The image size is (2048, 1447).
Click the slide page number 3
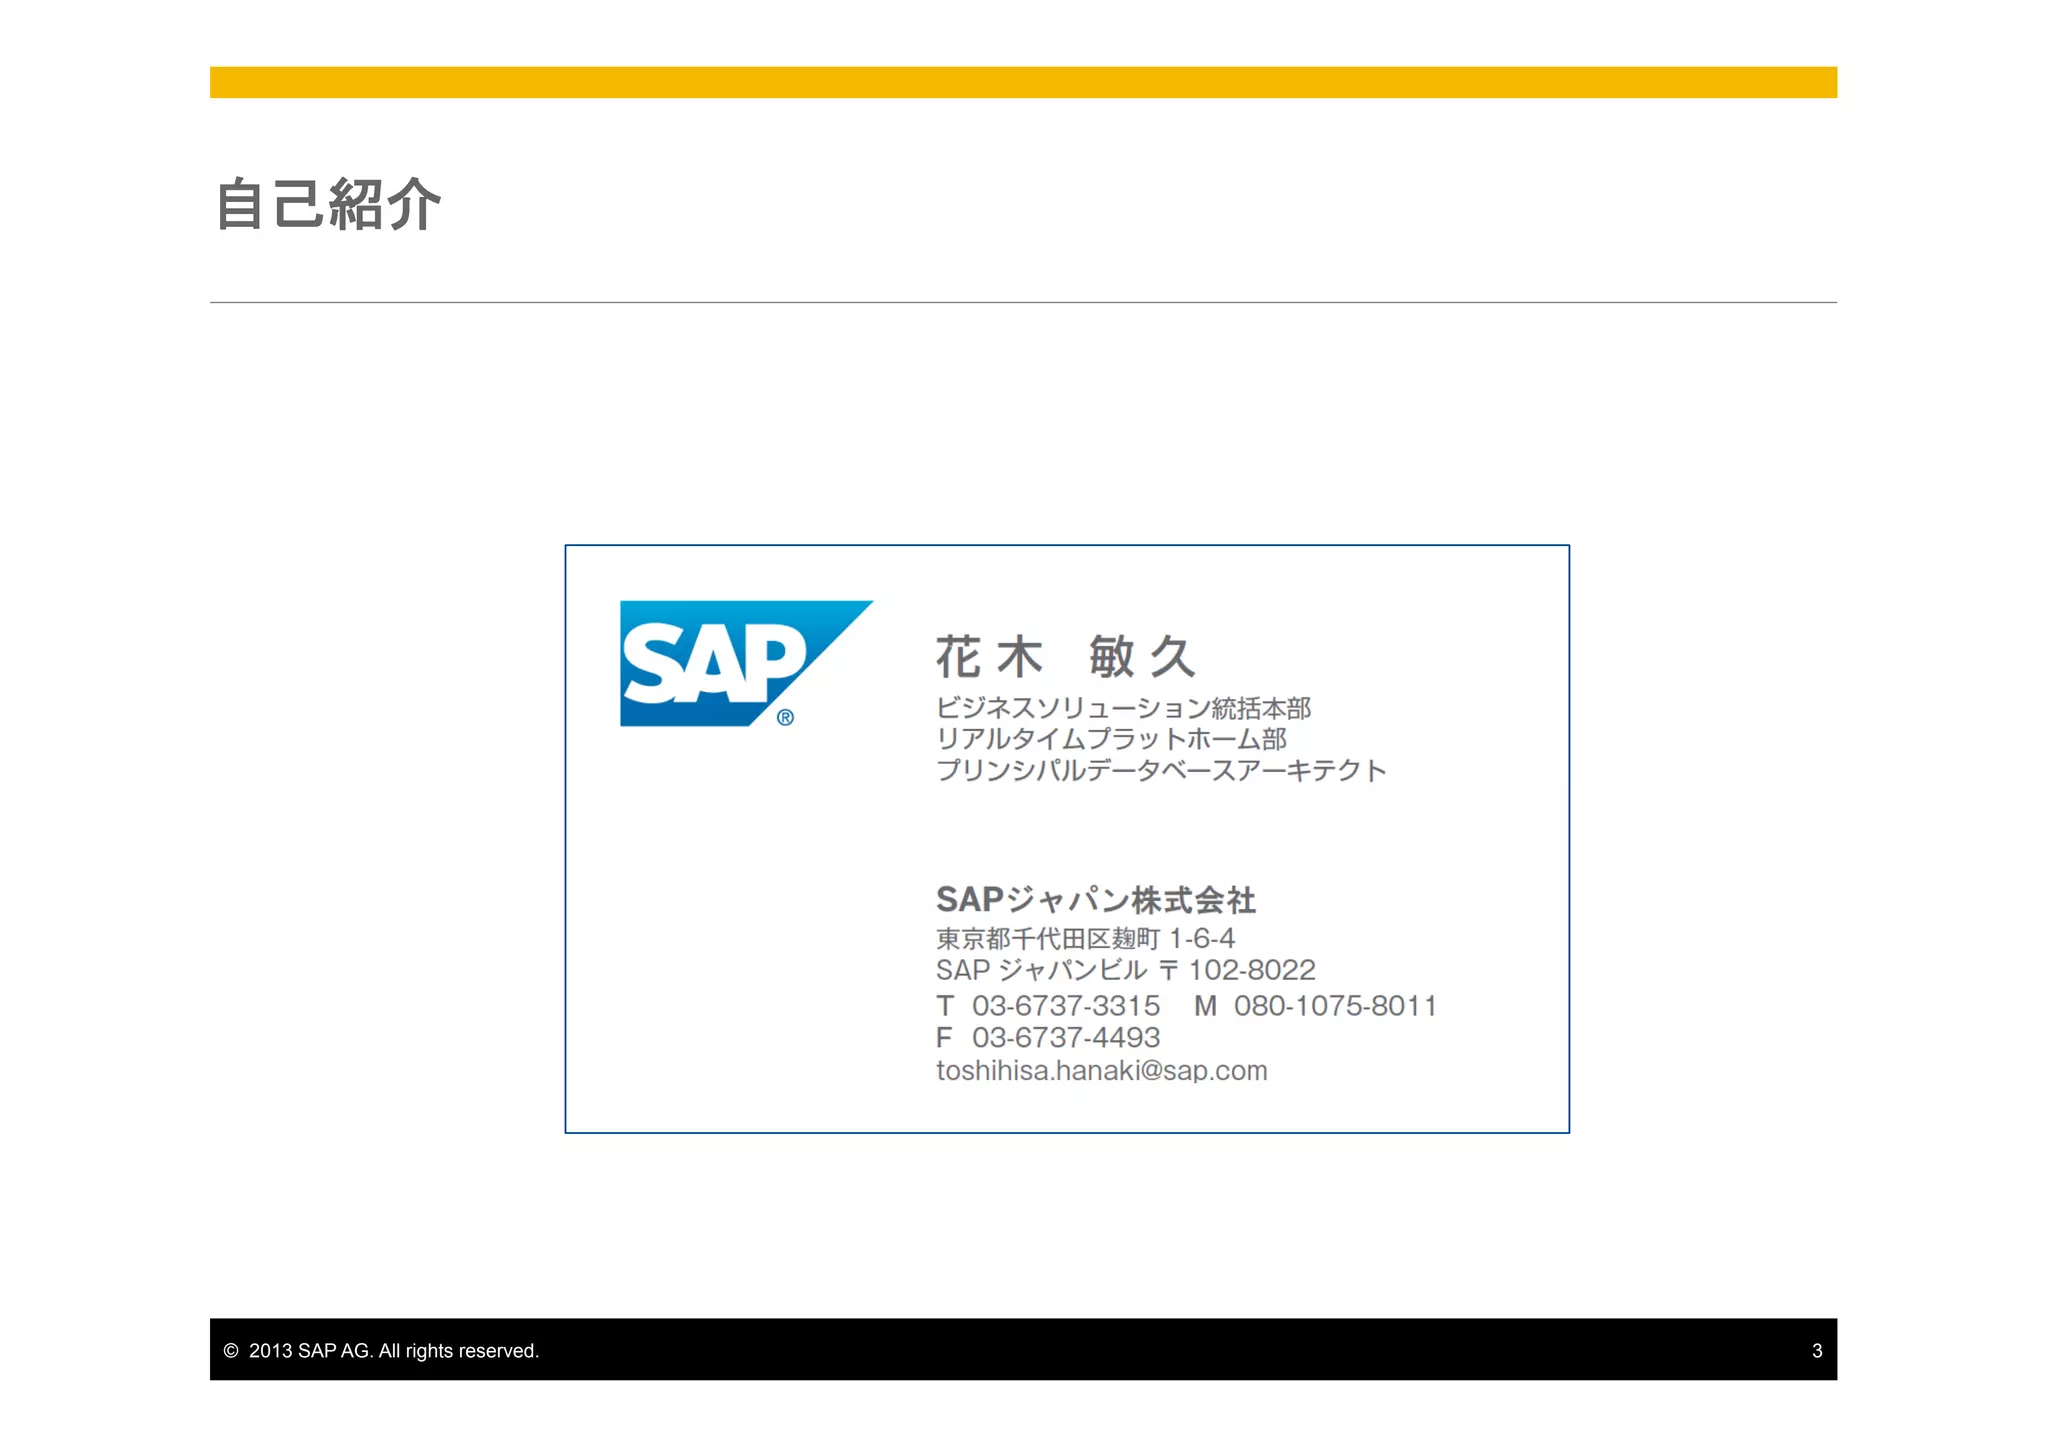[x=1817, y=1351]
